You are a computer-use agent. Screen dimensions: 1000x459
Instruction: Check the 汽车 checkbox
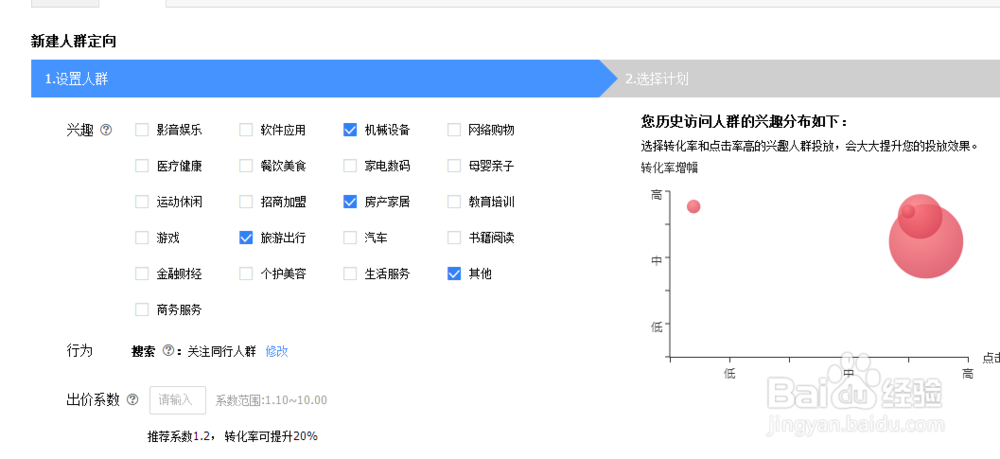point(349,238)
